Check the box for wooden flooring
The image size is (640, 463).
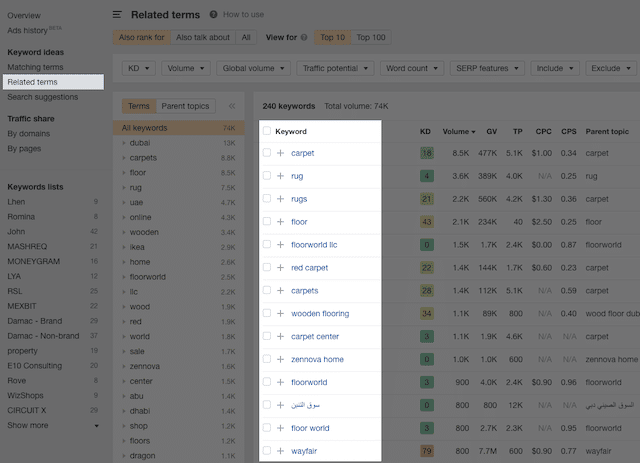coord(267,313)
